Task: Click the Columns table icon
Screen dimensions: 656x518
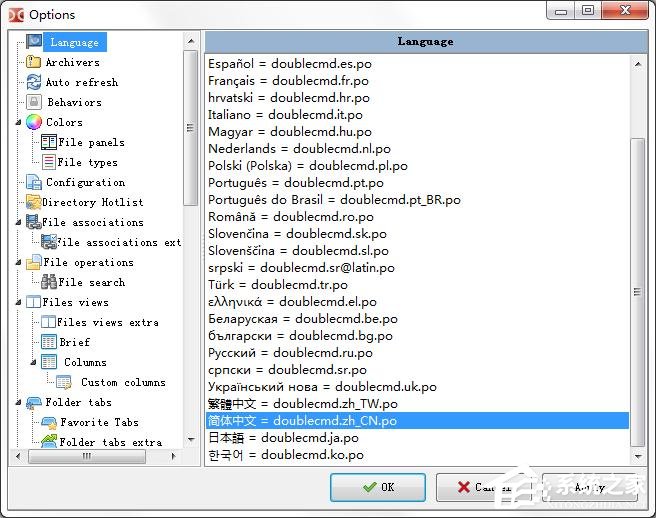Action: (x=49, y=362)
